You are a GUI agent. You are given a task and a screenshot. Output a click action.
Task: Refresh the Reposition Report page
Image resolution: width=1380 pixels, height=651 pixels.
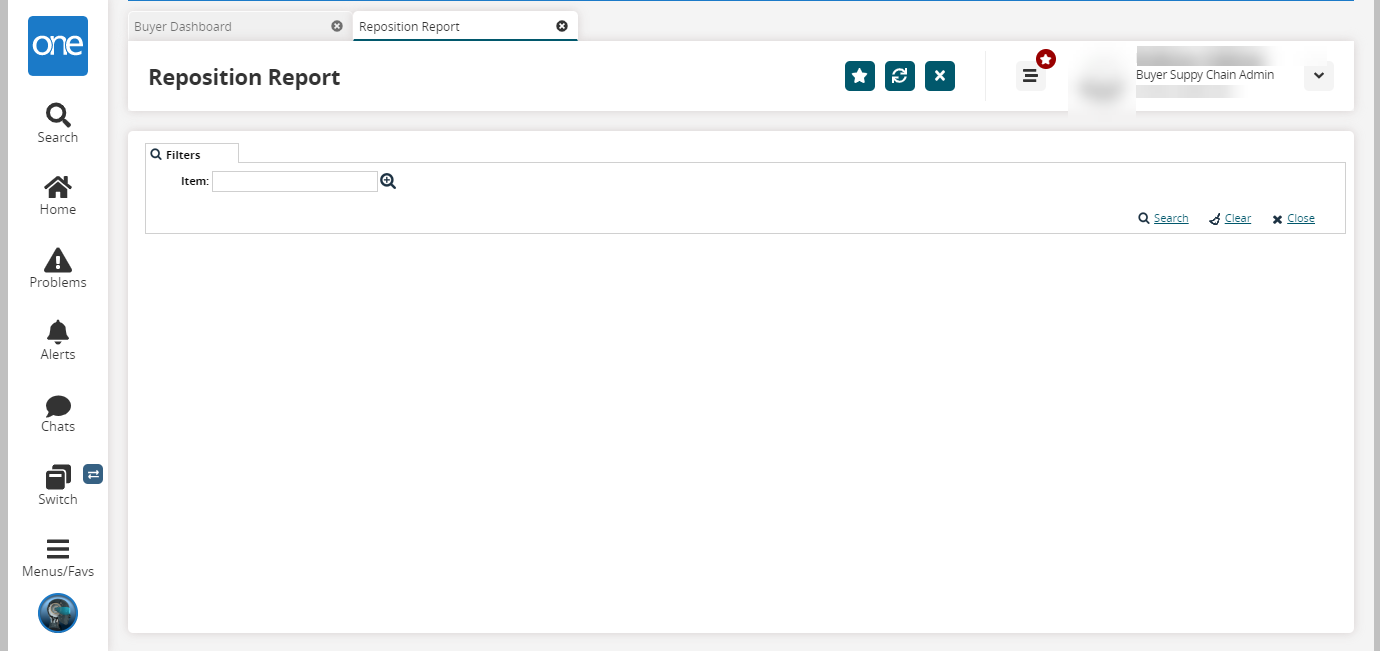(900, 76)
